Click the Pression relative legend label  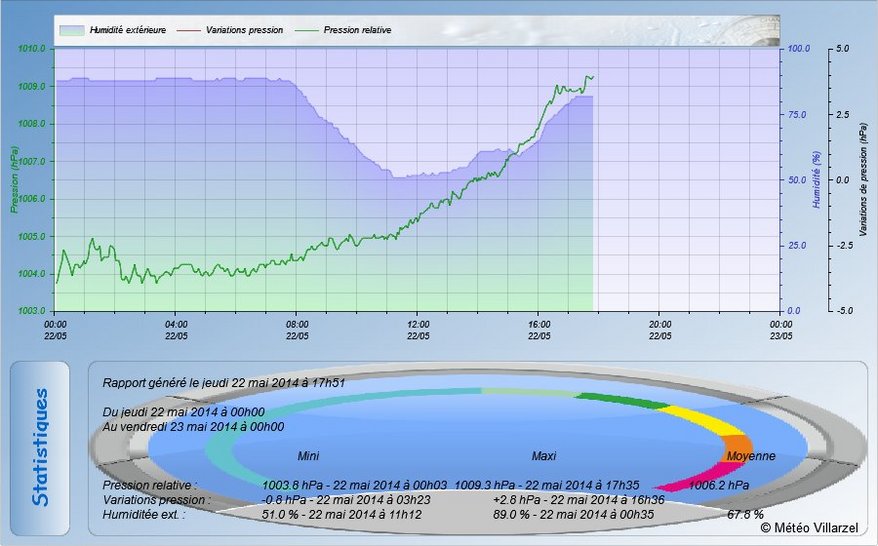(x=357, y=30)
